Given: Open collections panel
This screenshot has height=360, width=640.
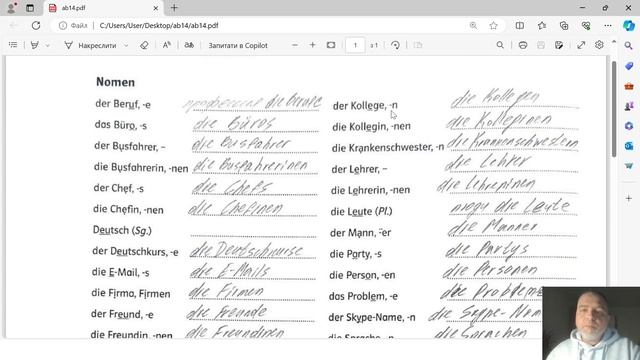Looking at the screenshot, I should pyautogui.click(x=564, y=25).
